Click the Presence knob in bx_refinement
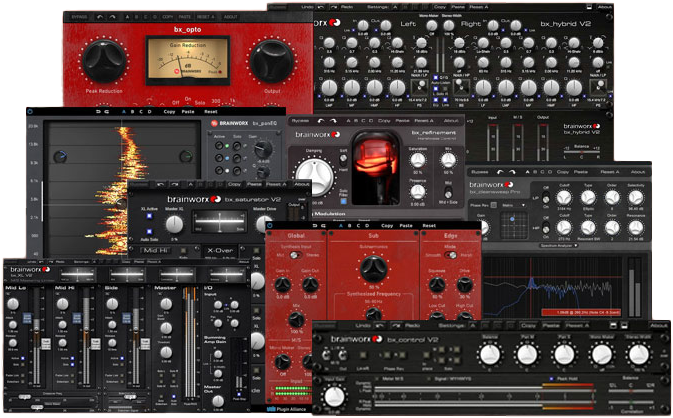 click(x=418, y=192)
